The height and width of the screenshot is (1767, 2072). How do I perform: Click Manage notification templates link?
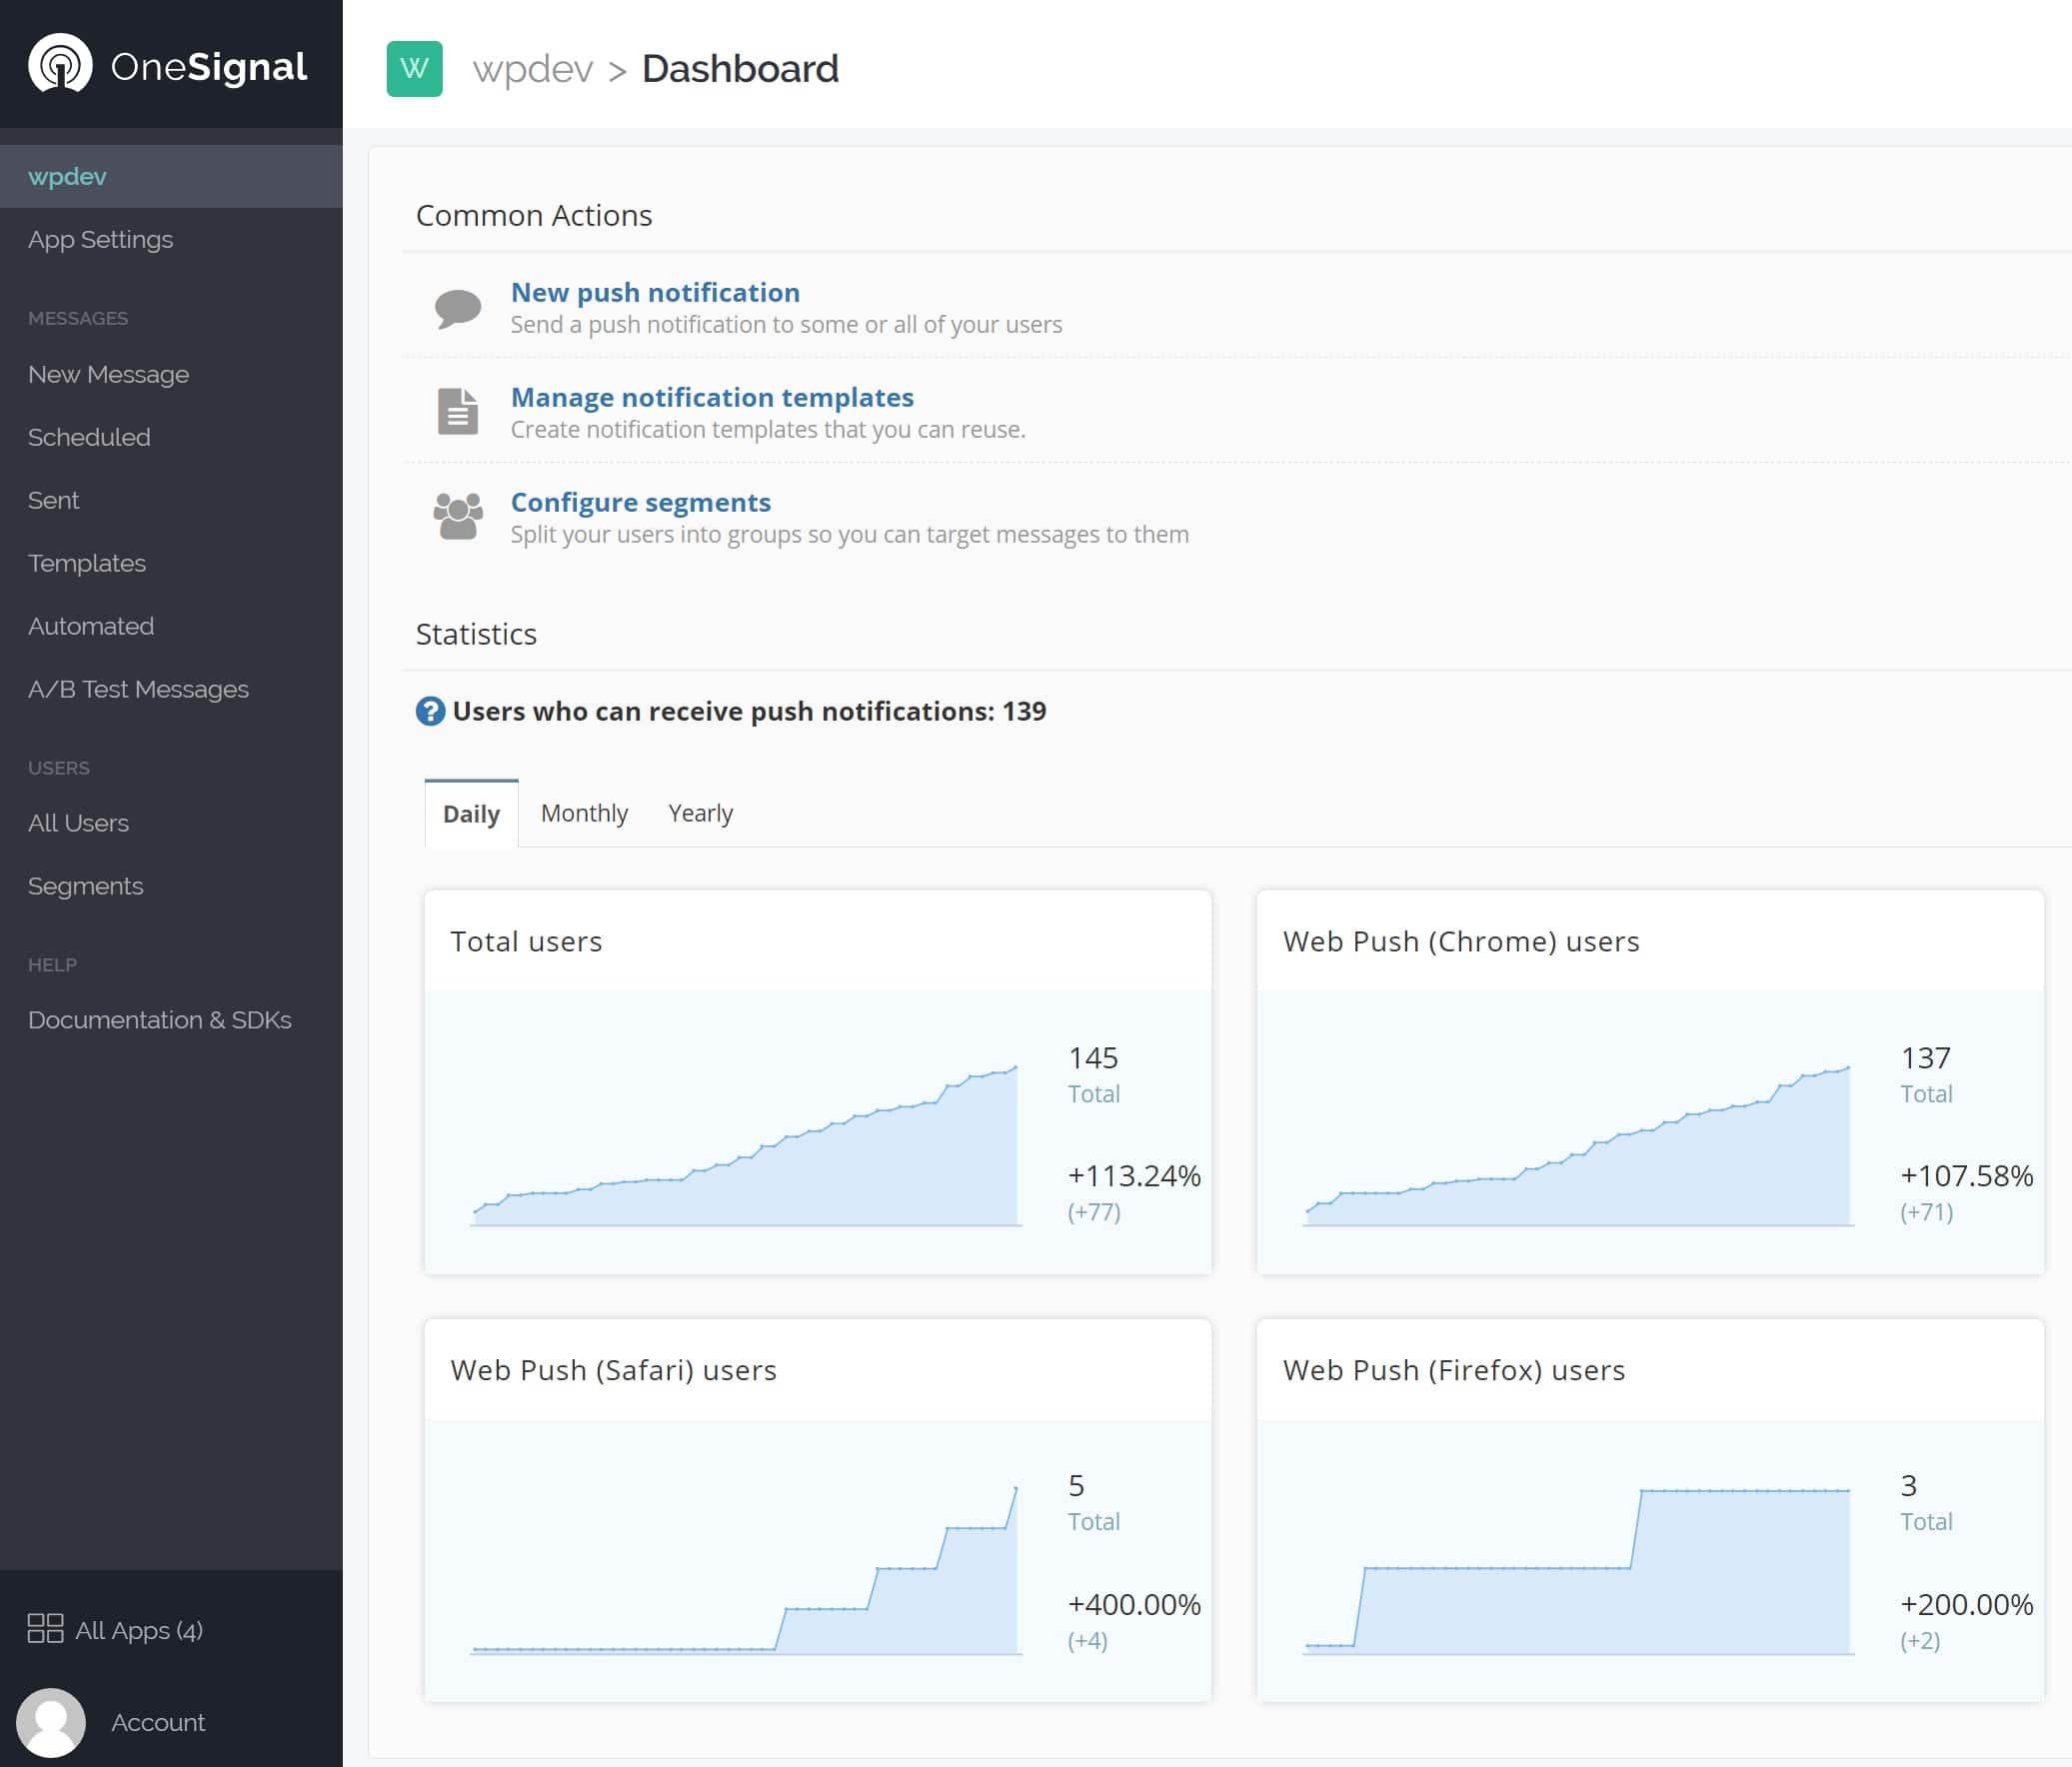point(712,396)
